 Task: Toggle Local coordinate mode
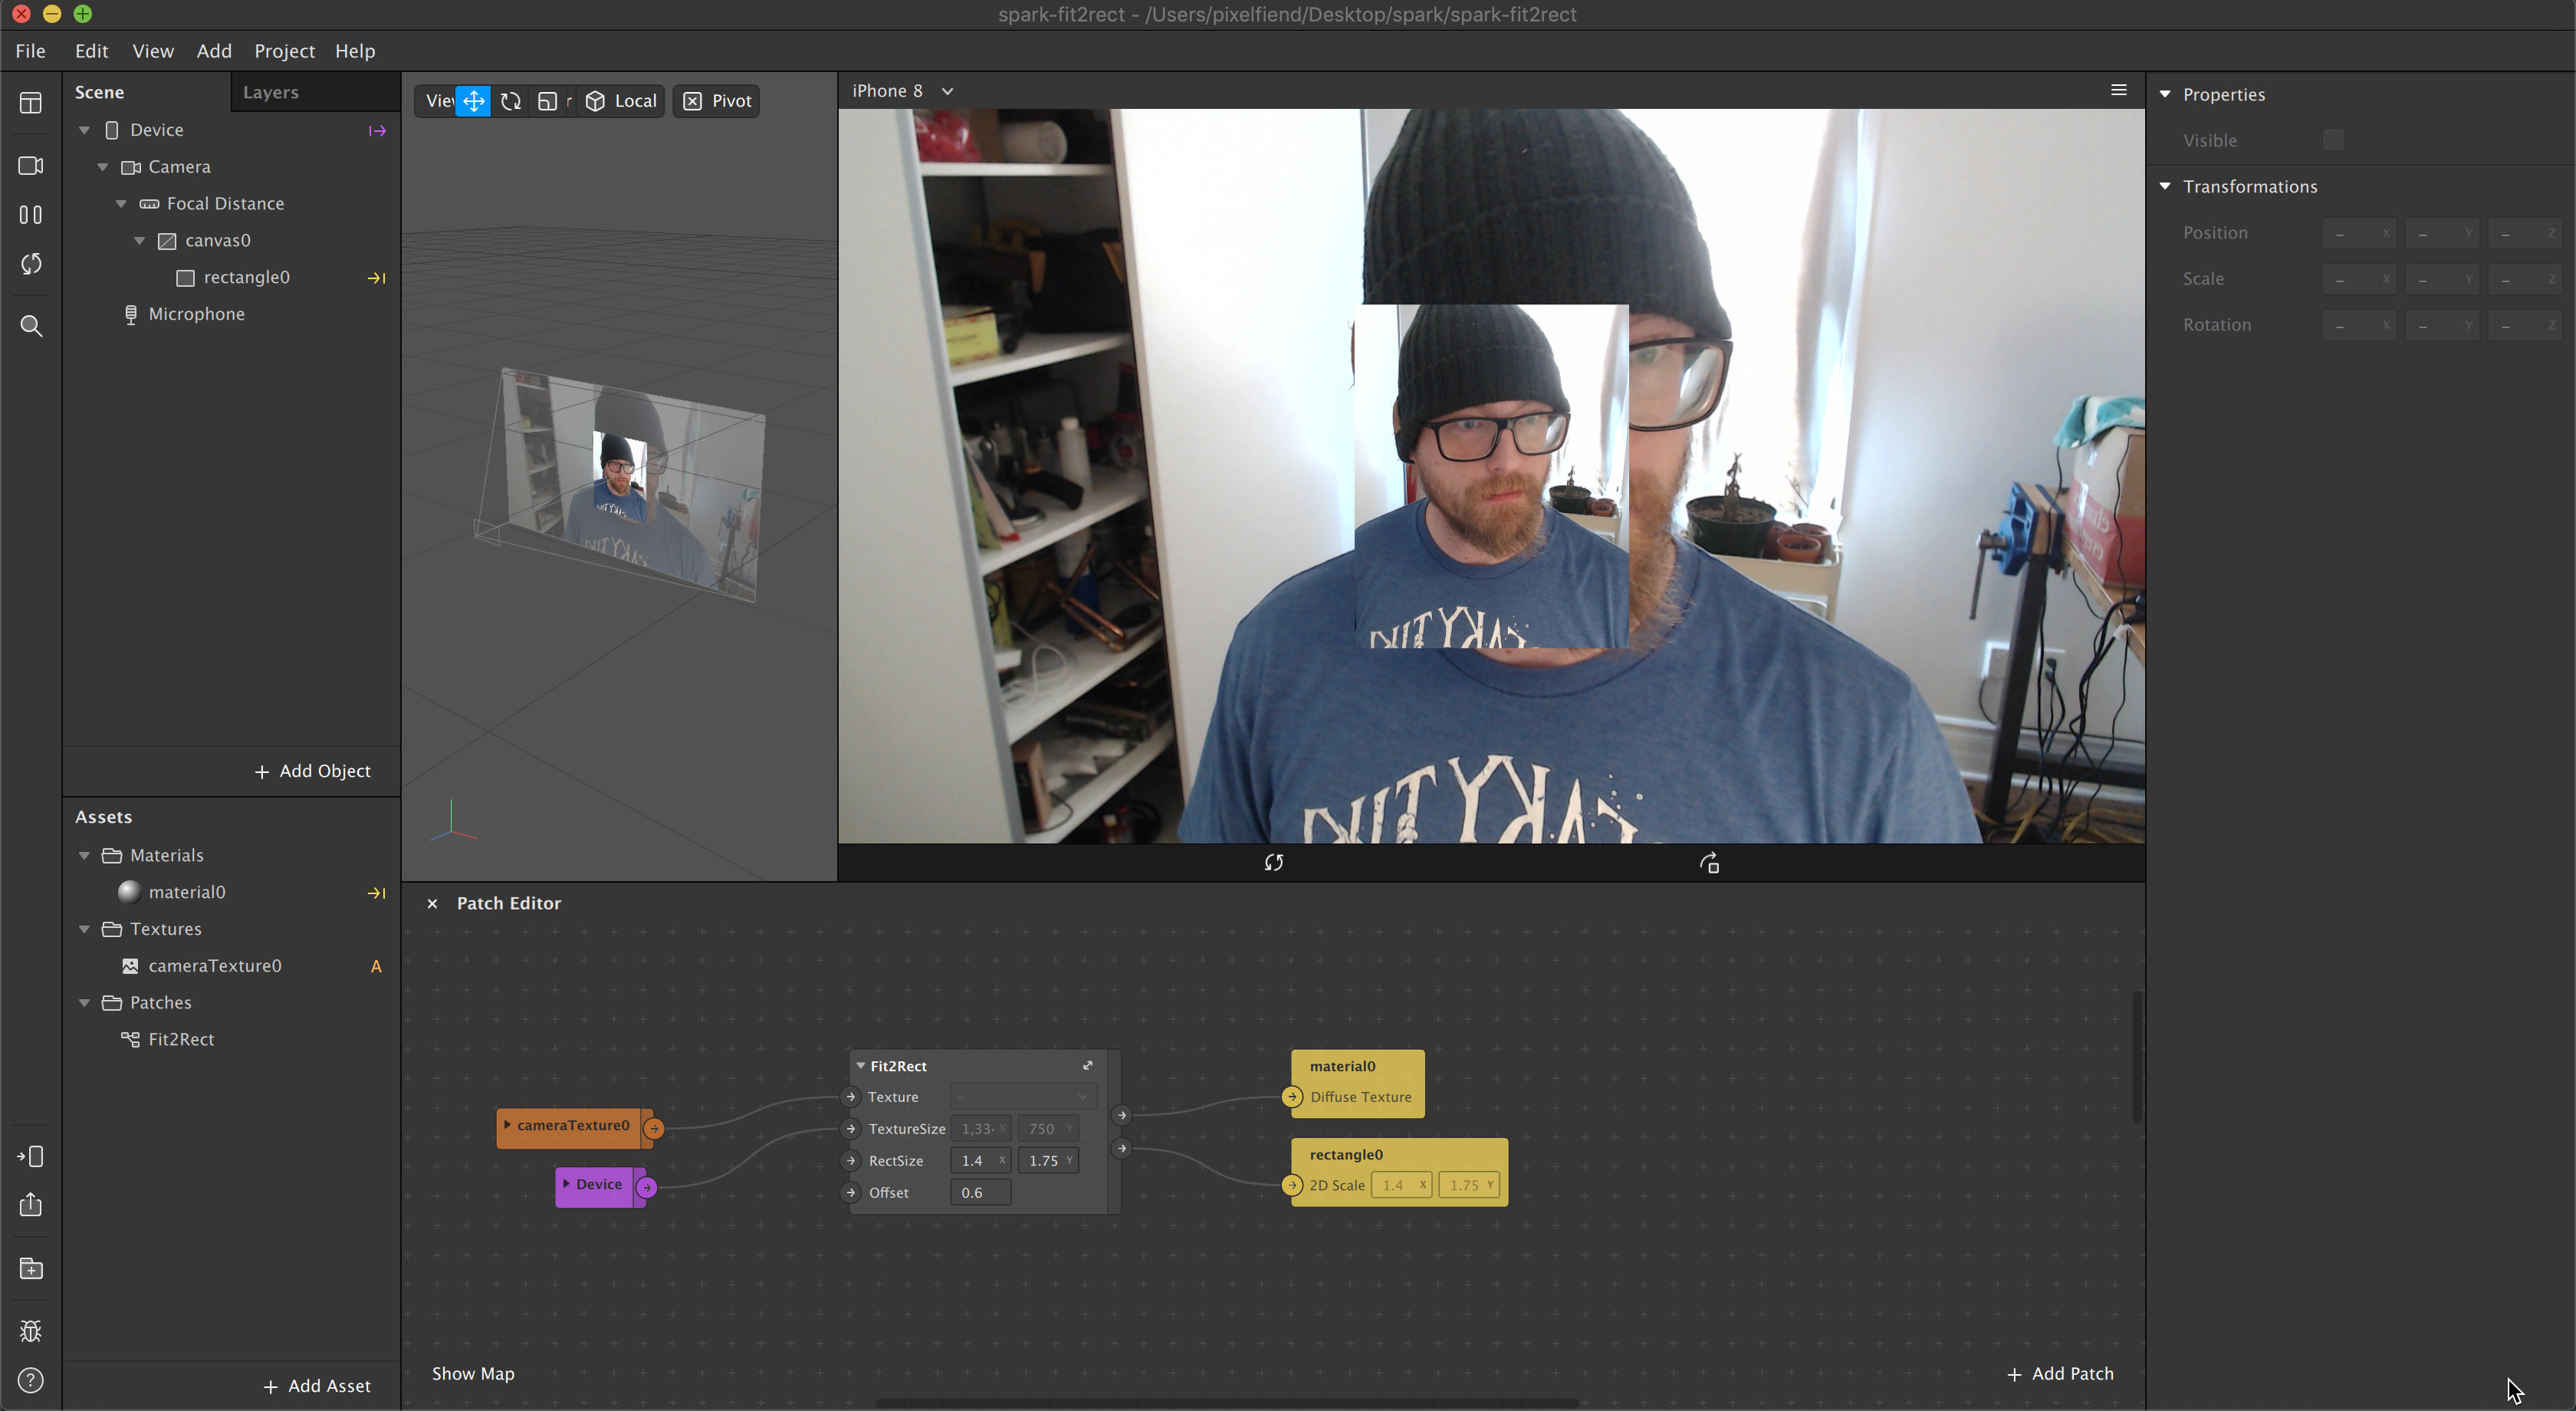pos(621,100)
